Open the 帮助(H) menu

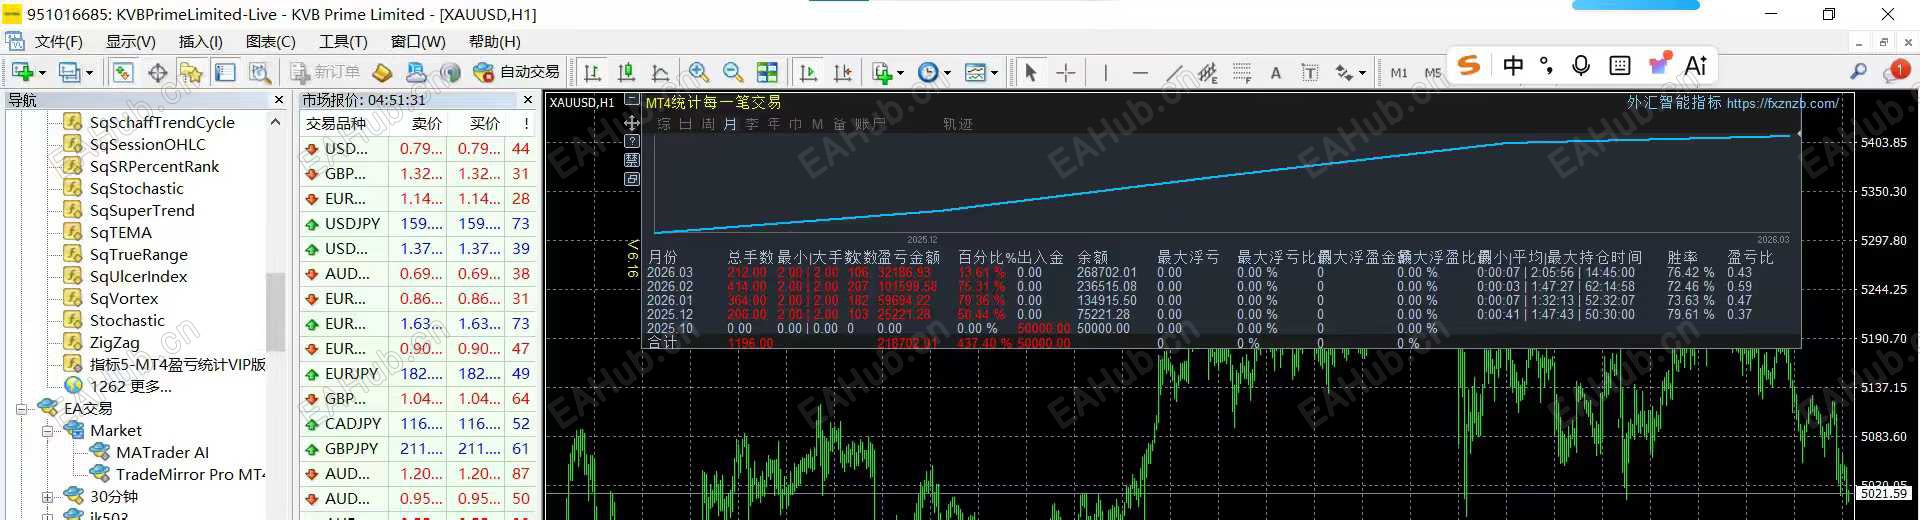(x=494, y=41)
